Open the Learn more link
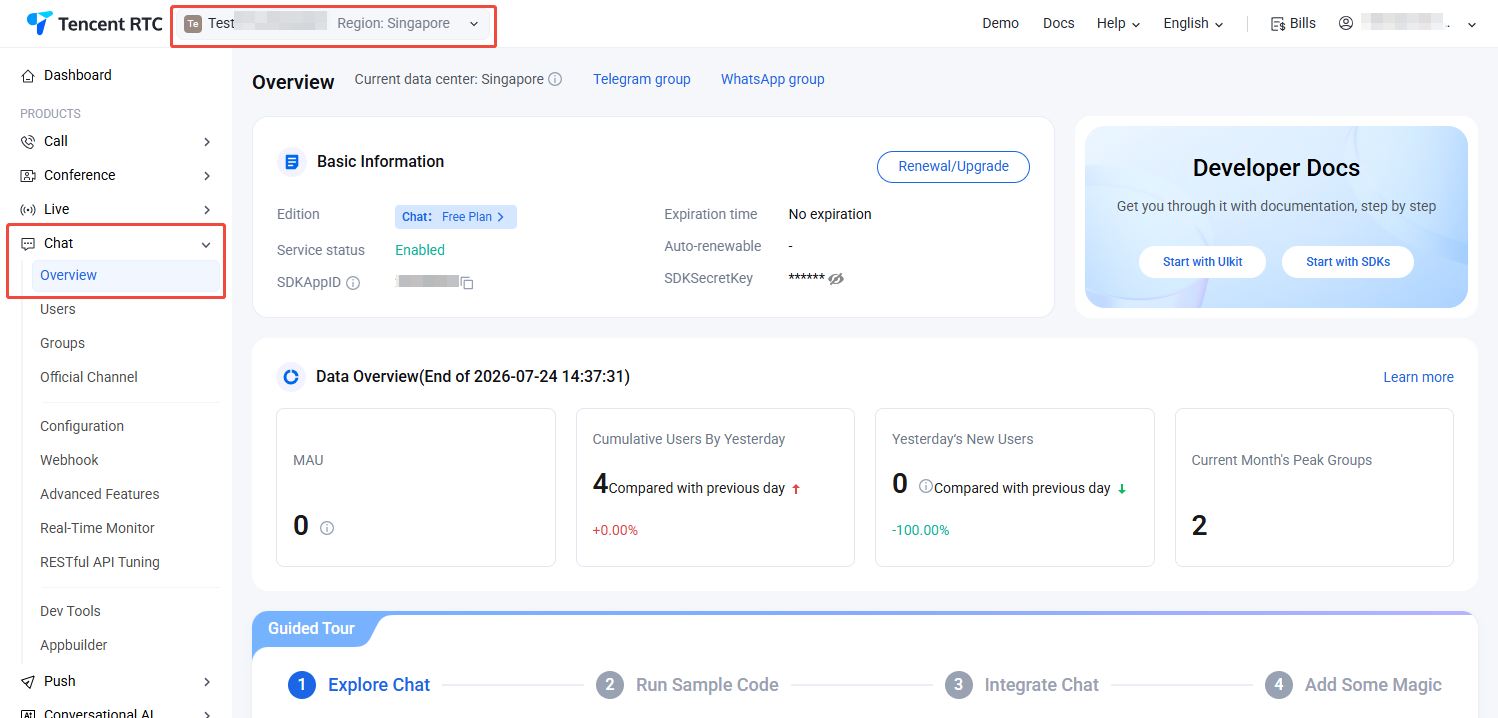Image resolution: width=1498 pixels, height=718 pixels. click(1418, 377)
